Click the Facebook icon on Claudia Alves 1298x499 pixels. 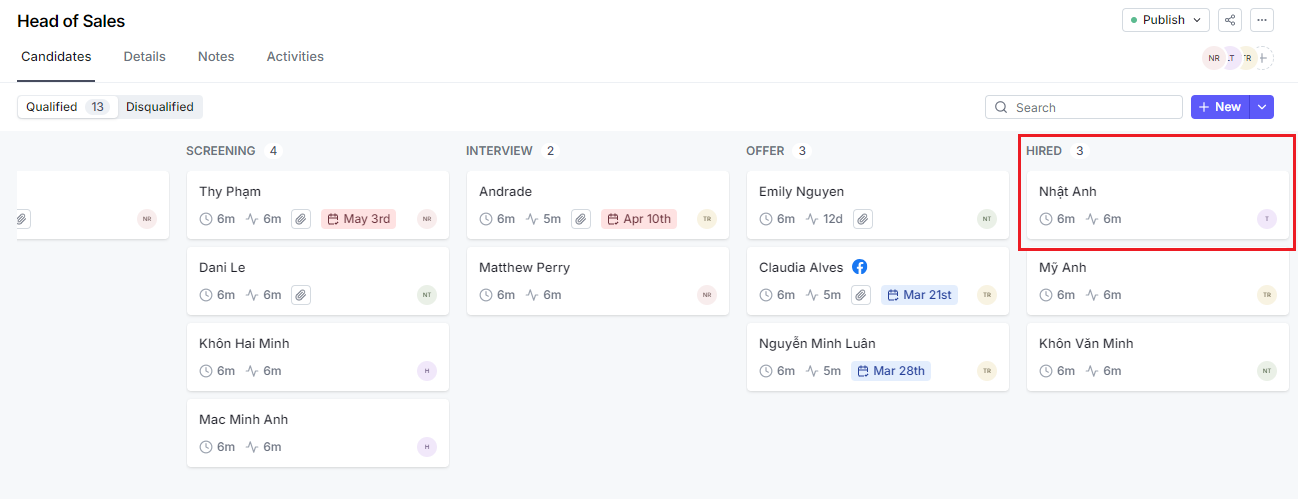859,267
